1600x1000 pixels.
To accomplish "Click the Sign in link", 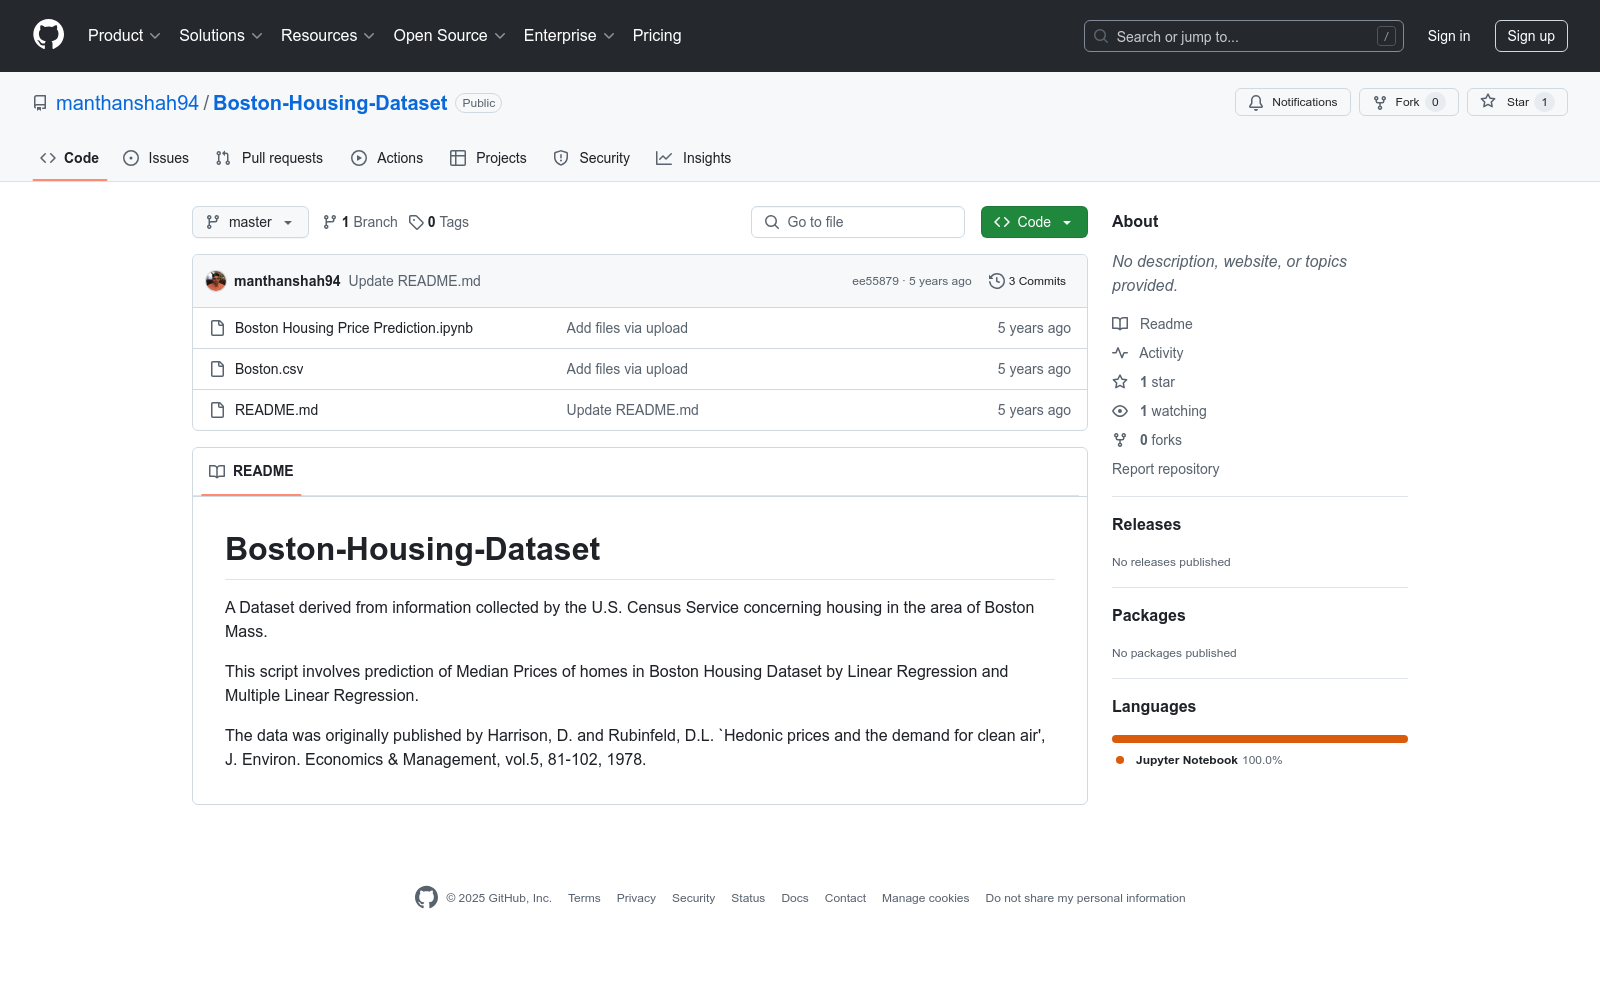I will coord(1449,36).
